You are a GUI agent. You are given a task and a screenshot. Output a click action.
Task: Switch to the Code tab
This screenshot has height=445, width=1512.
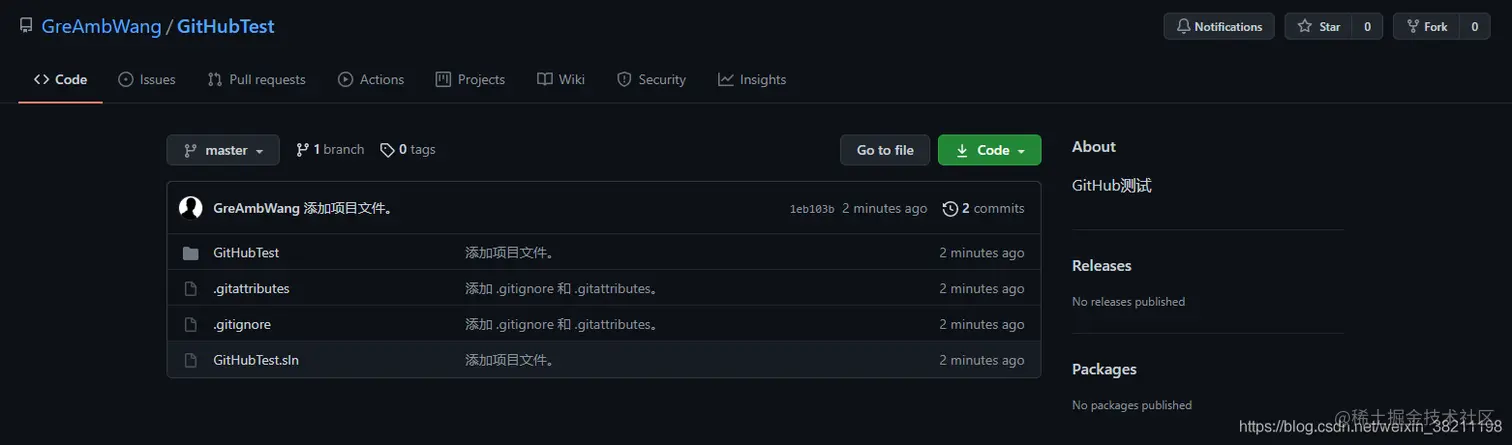[60, 79]
